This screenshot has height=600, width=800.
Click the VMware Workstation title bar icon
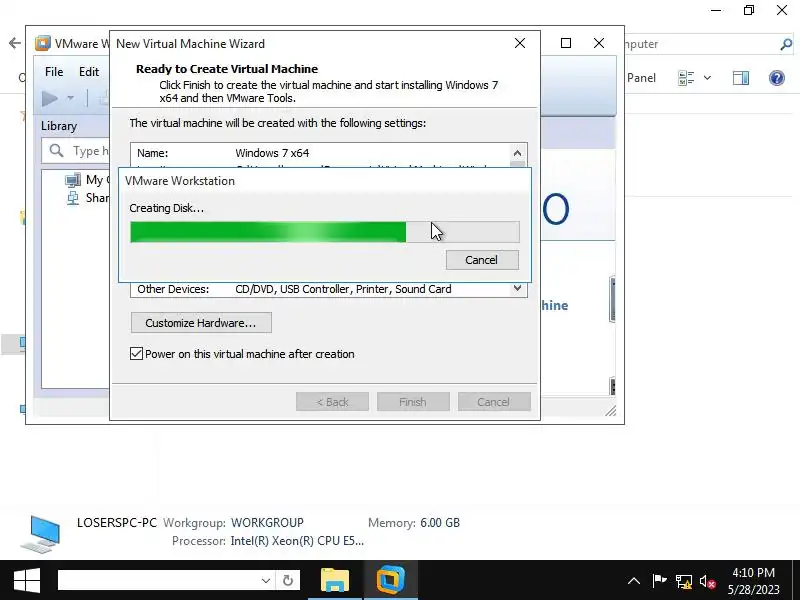click(43, 43)
